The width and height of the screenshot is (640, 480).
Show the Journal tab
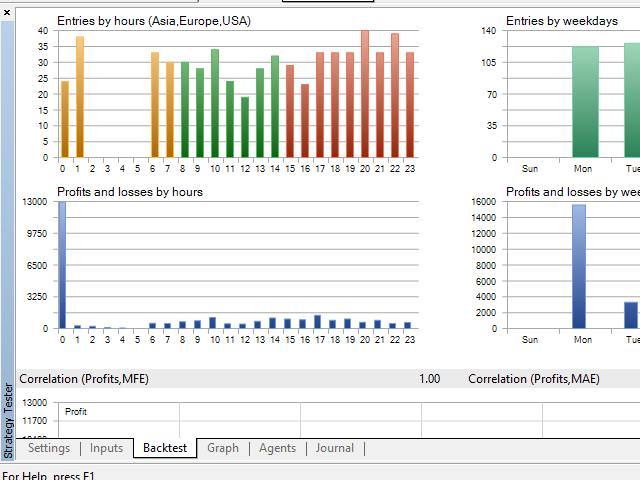pos(335,448)
